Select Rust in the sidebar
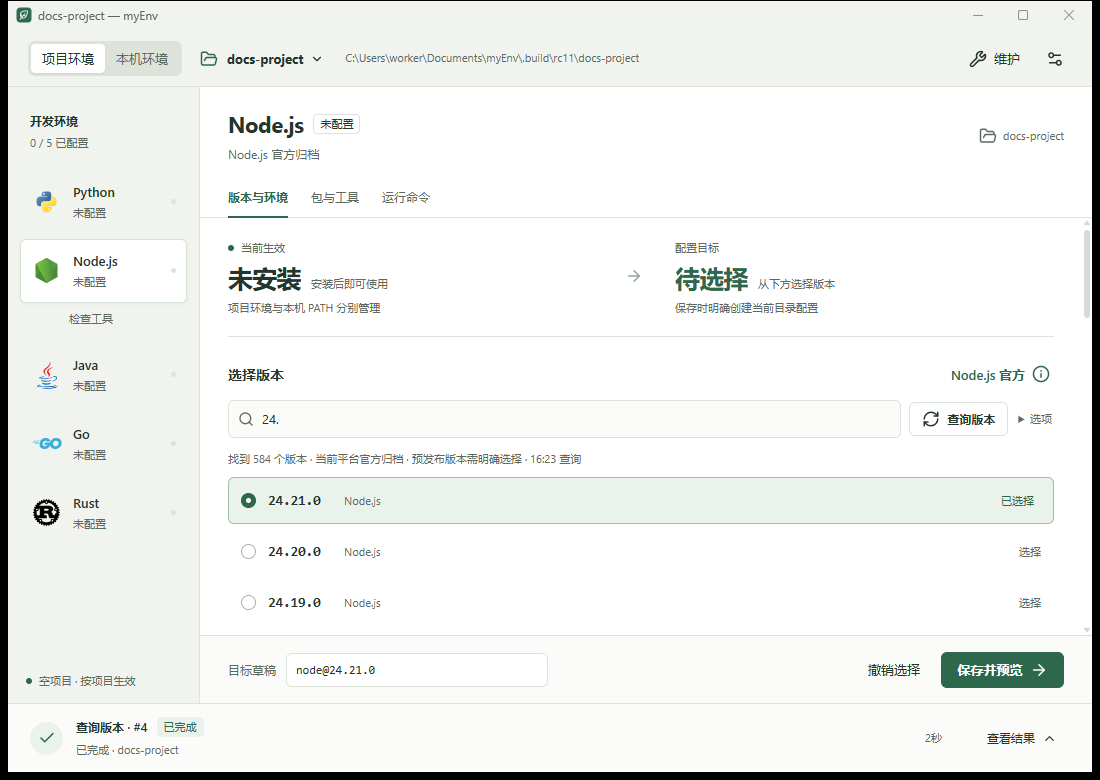The height and width of the screenshot is (780, 1100). point(104,513)
